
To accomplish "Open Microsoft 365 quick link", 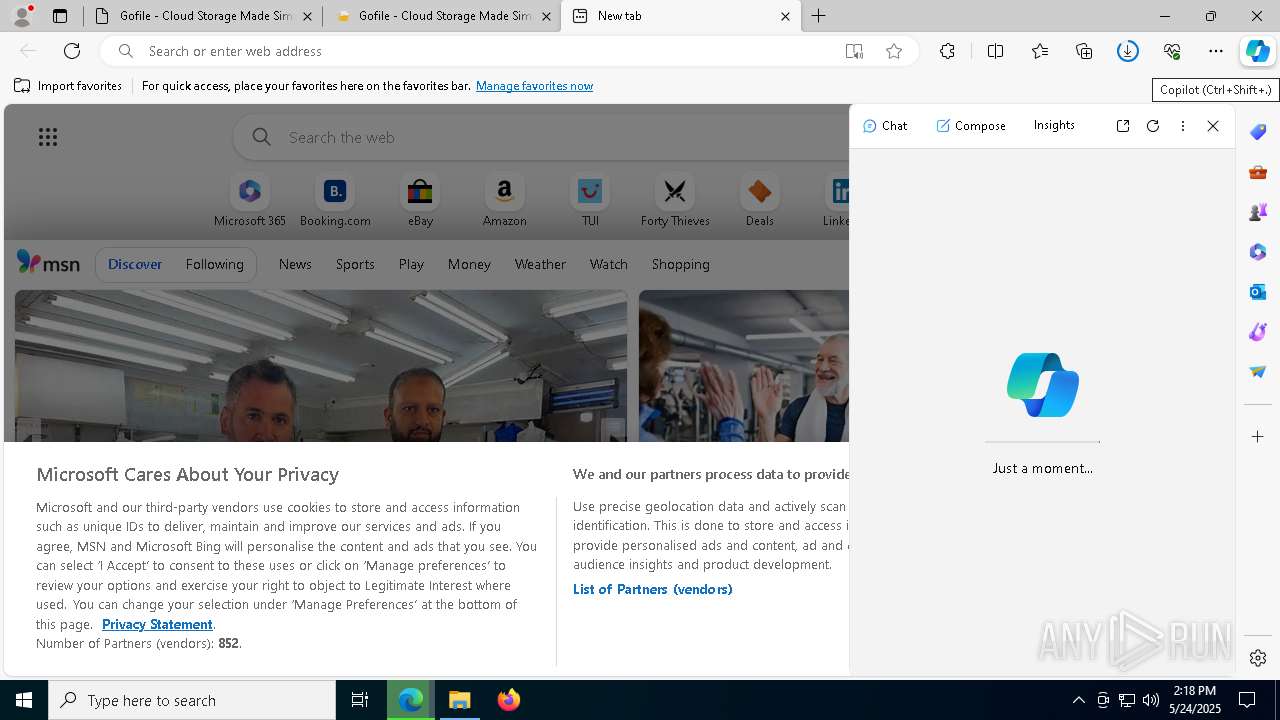I will coord(250,201).
